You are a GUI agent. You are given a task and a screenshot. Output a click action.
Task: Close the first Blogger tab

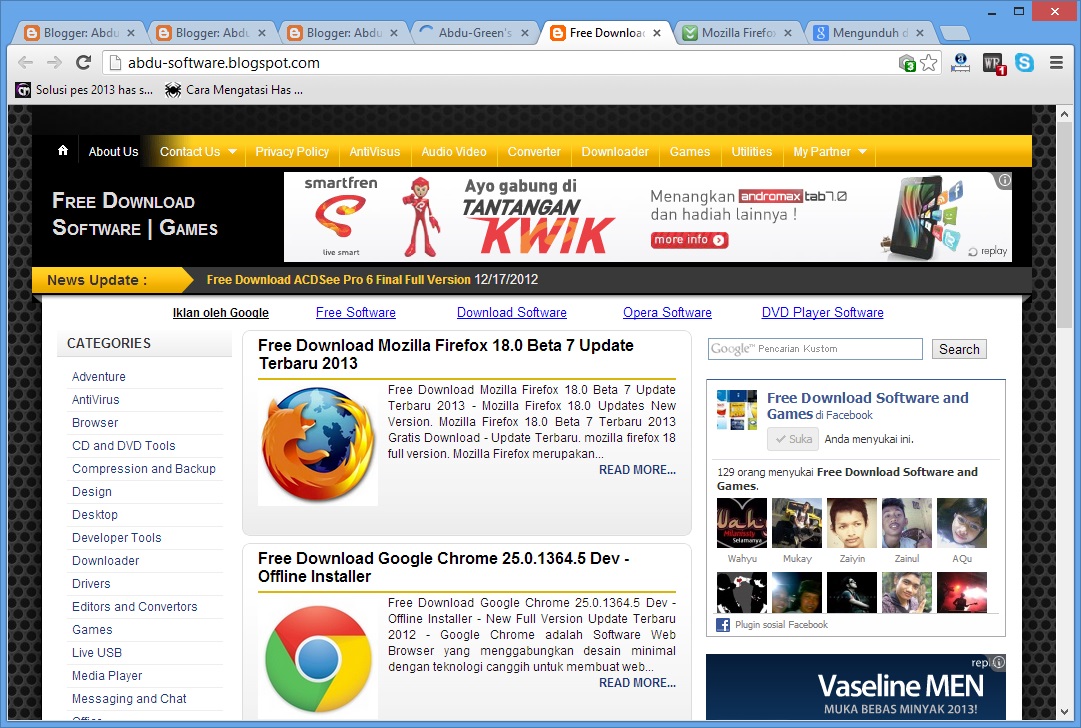click(x=131, y=32)
